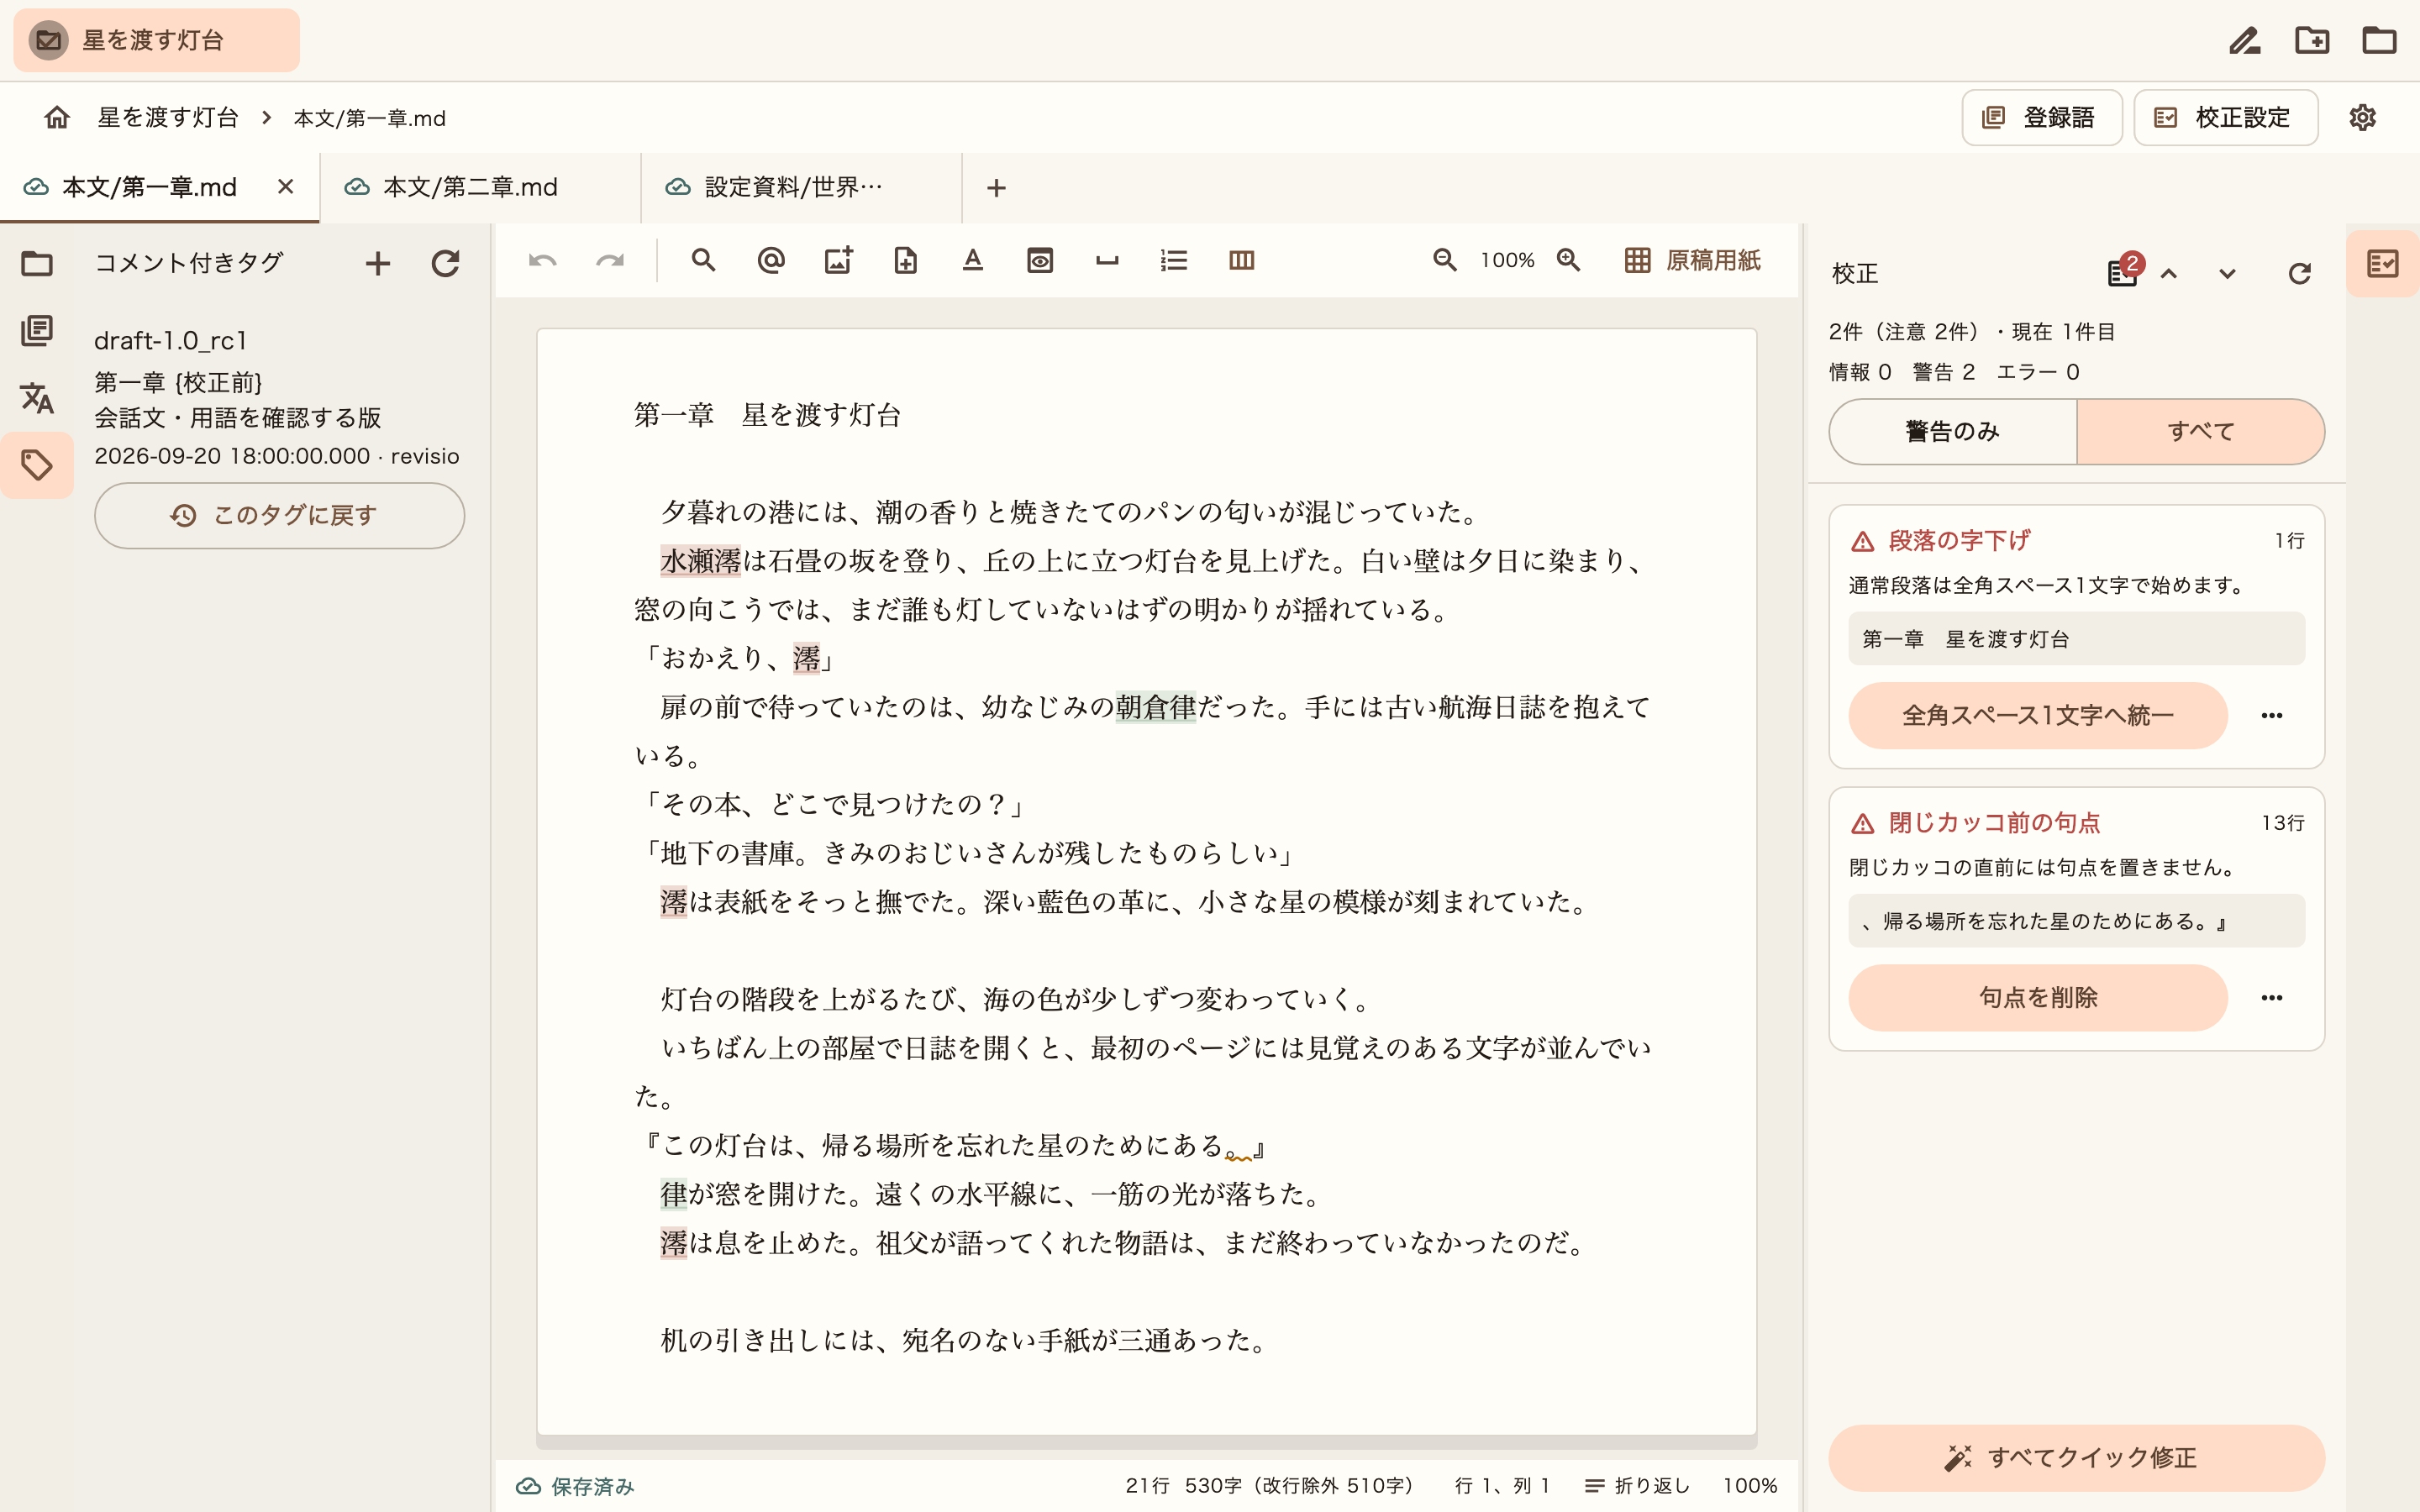Apply 句点を削除 fix

[2038, 998]
